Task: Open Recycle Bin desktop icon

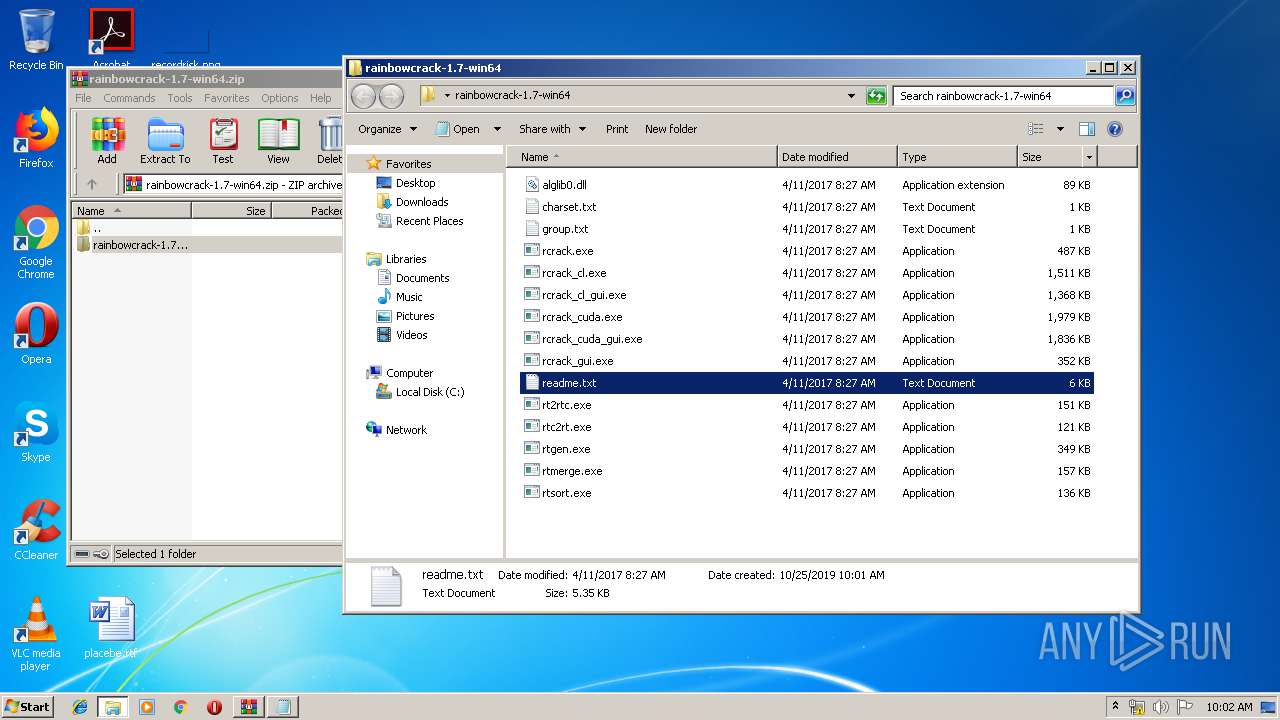Action: coord(36,40)
